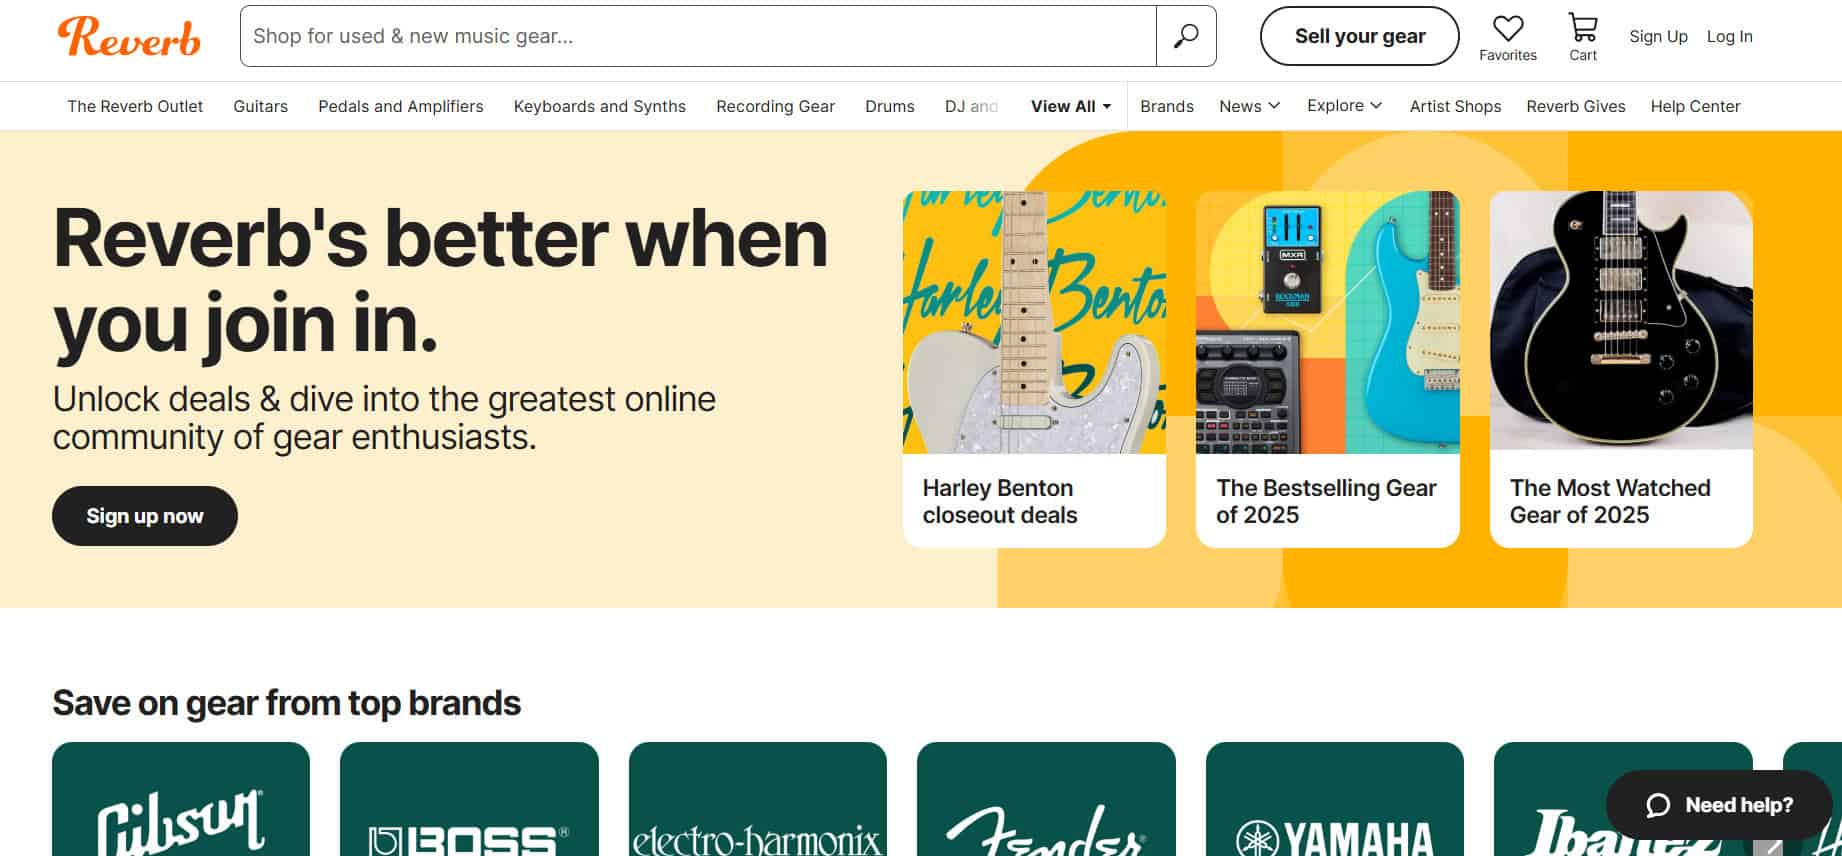Click the Sell your gear button
This screenshot has height=856, width=1842.
coord(1360,36)
